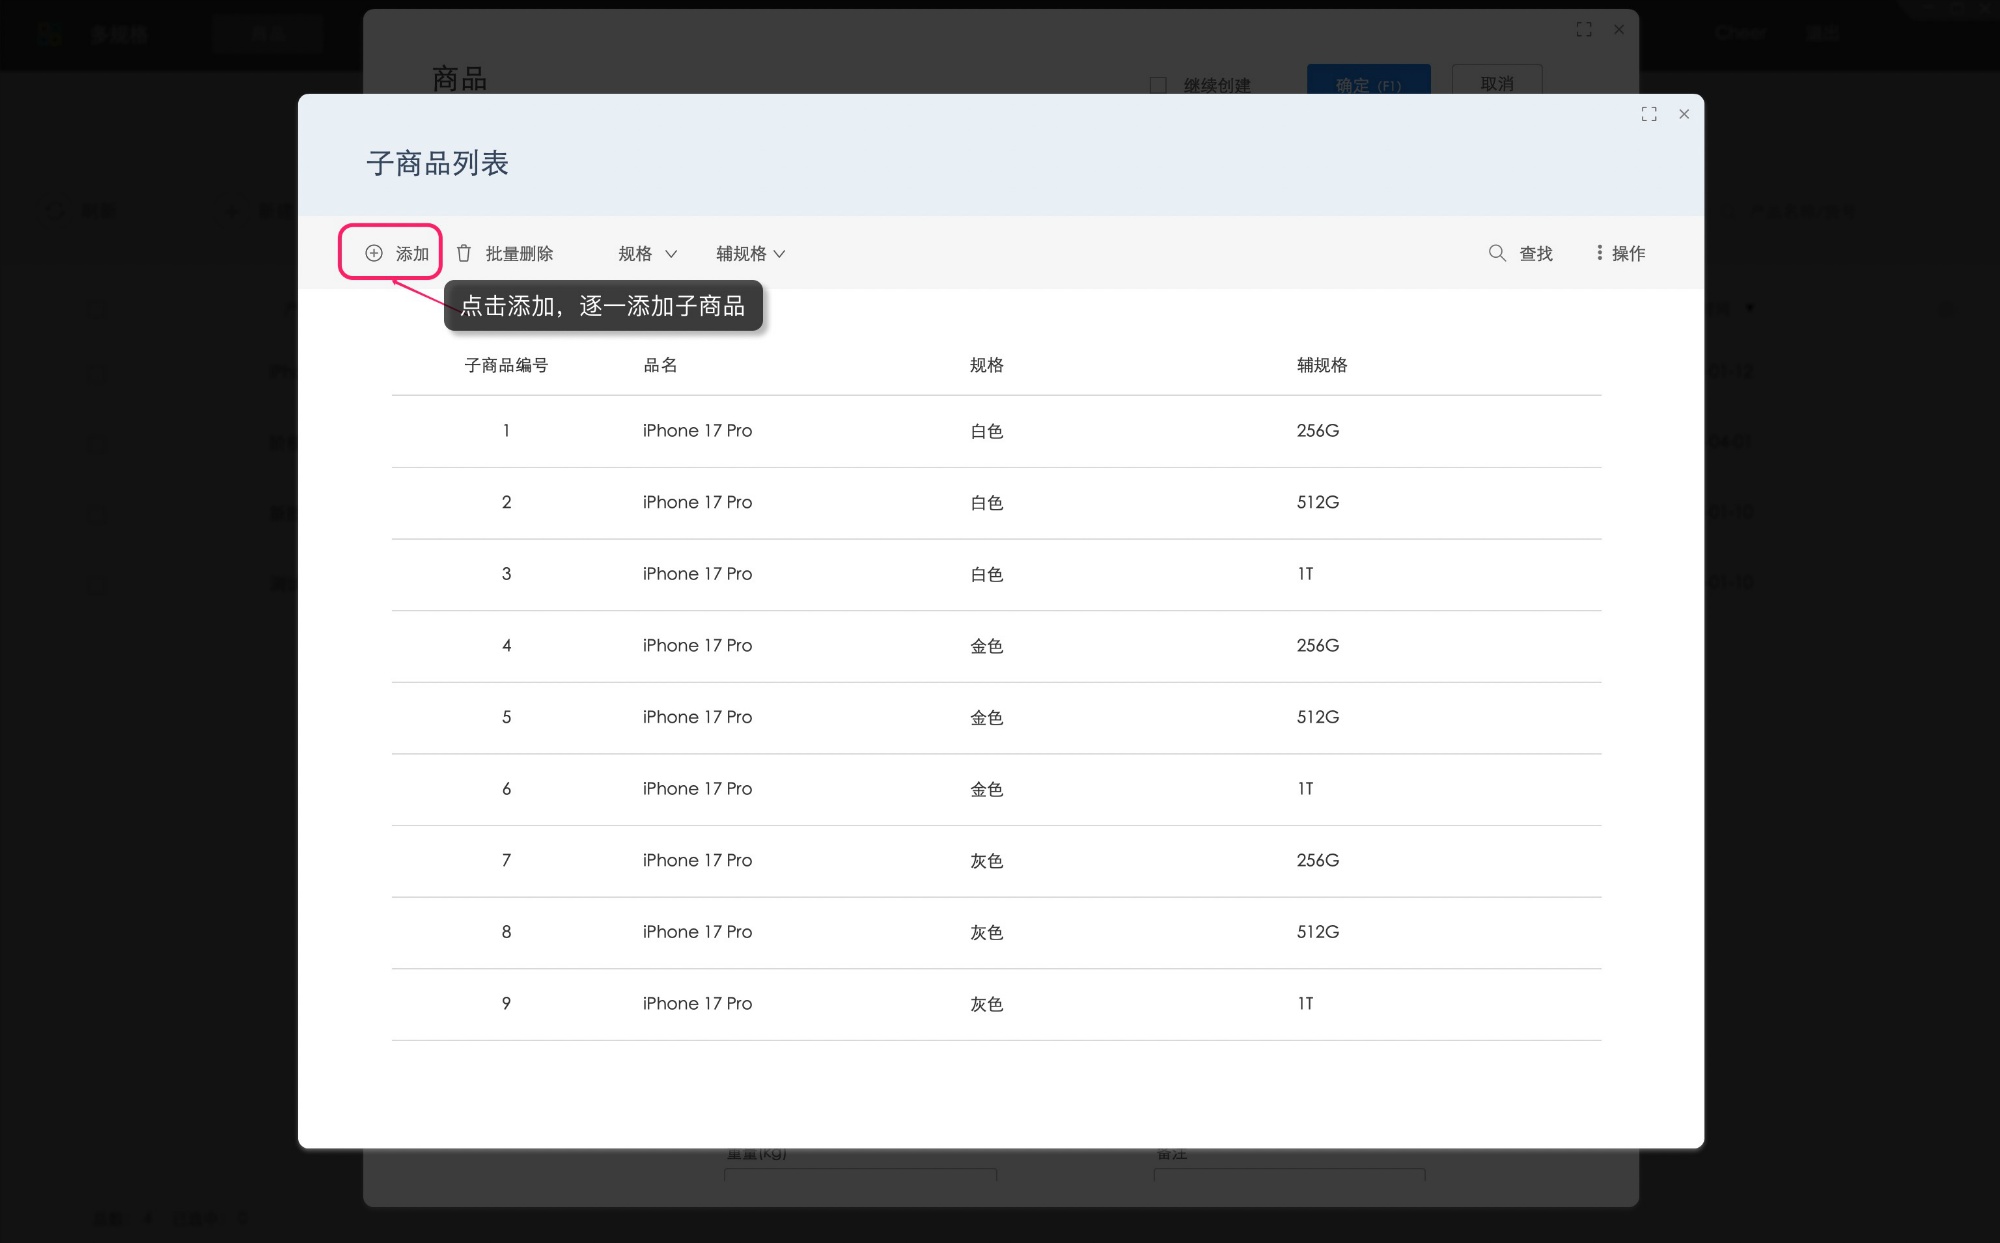Click 金色 in row 6
This screenshot has width=2000, height=1243.
coord(987,789)
